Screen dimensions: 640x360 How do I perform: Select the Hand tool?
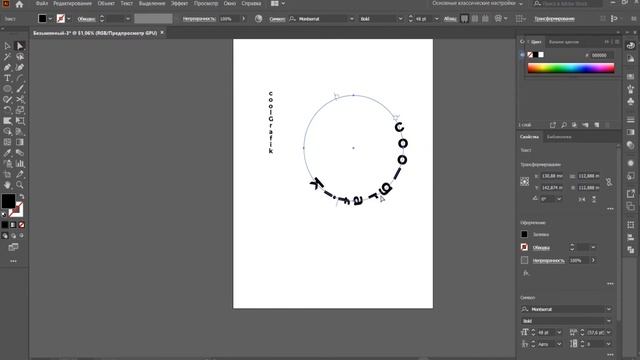pyautogui.click(x=7, y=185)
